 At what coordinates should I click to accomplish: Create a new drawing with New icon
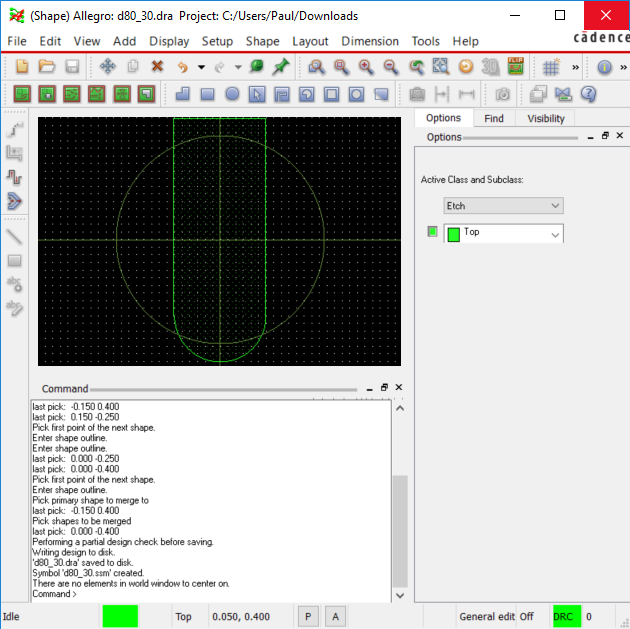click(22, 66)
